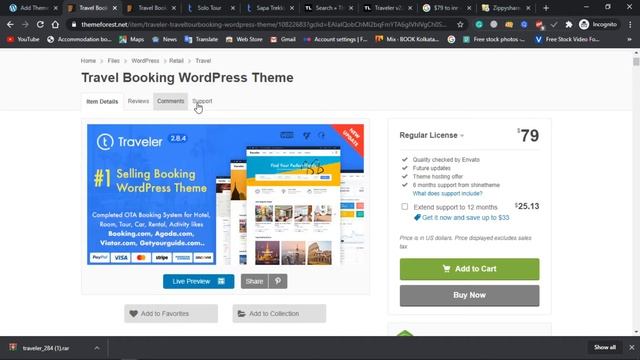Click the Share button

point(255,281)
